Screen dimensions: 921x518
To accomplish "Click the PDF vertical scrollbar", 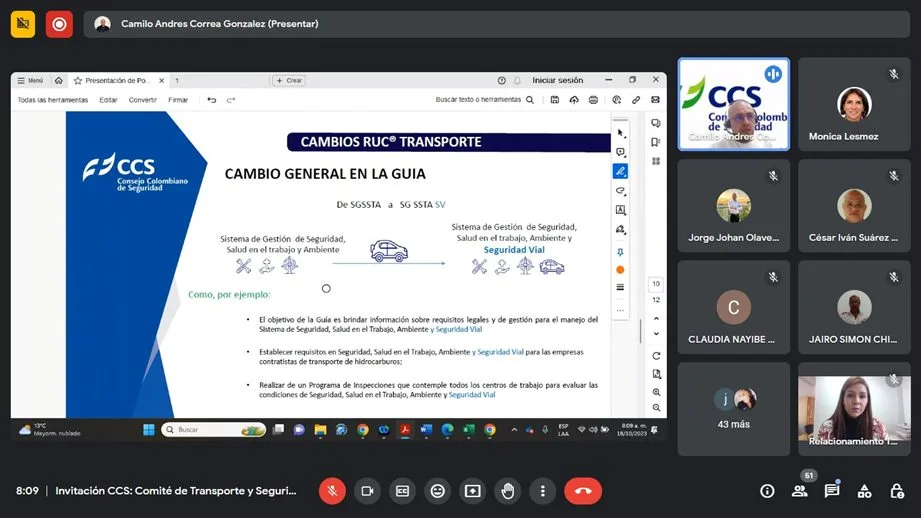I will point(641,330).
